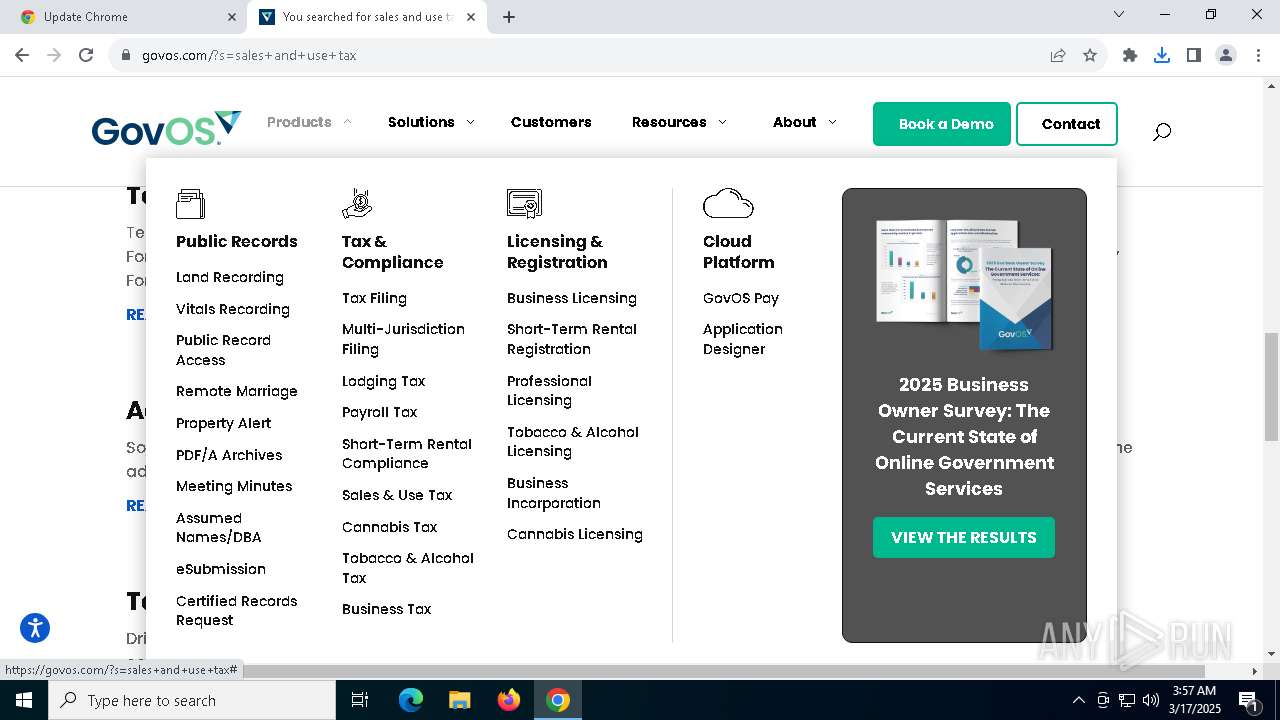Open the Remote Marriage link
The image size is (1280, 720).
(x=237, y=391)
